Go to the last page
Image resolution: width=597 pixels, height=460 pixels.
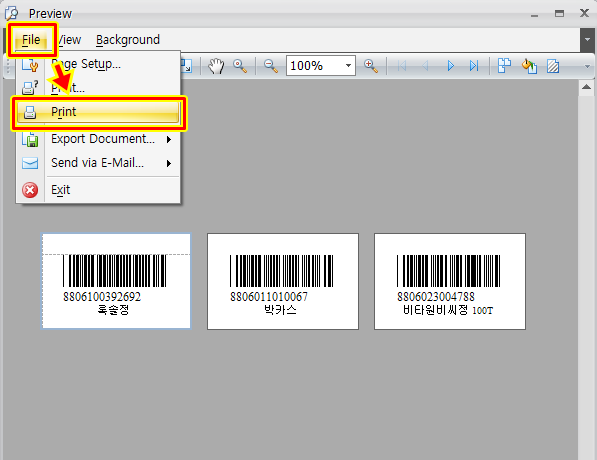coord(474,66)
